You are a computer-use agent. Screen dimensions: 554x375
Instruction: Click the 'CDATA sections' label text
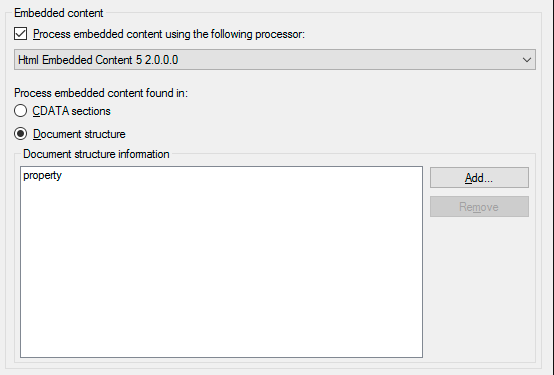pyautogui.click(x=71, y=111)
